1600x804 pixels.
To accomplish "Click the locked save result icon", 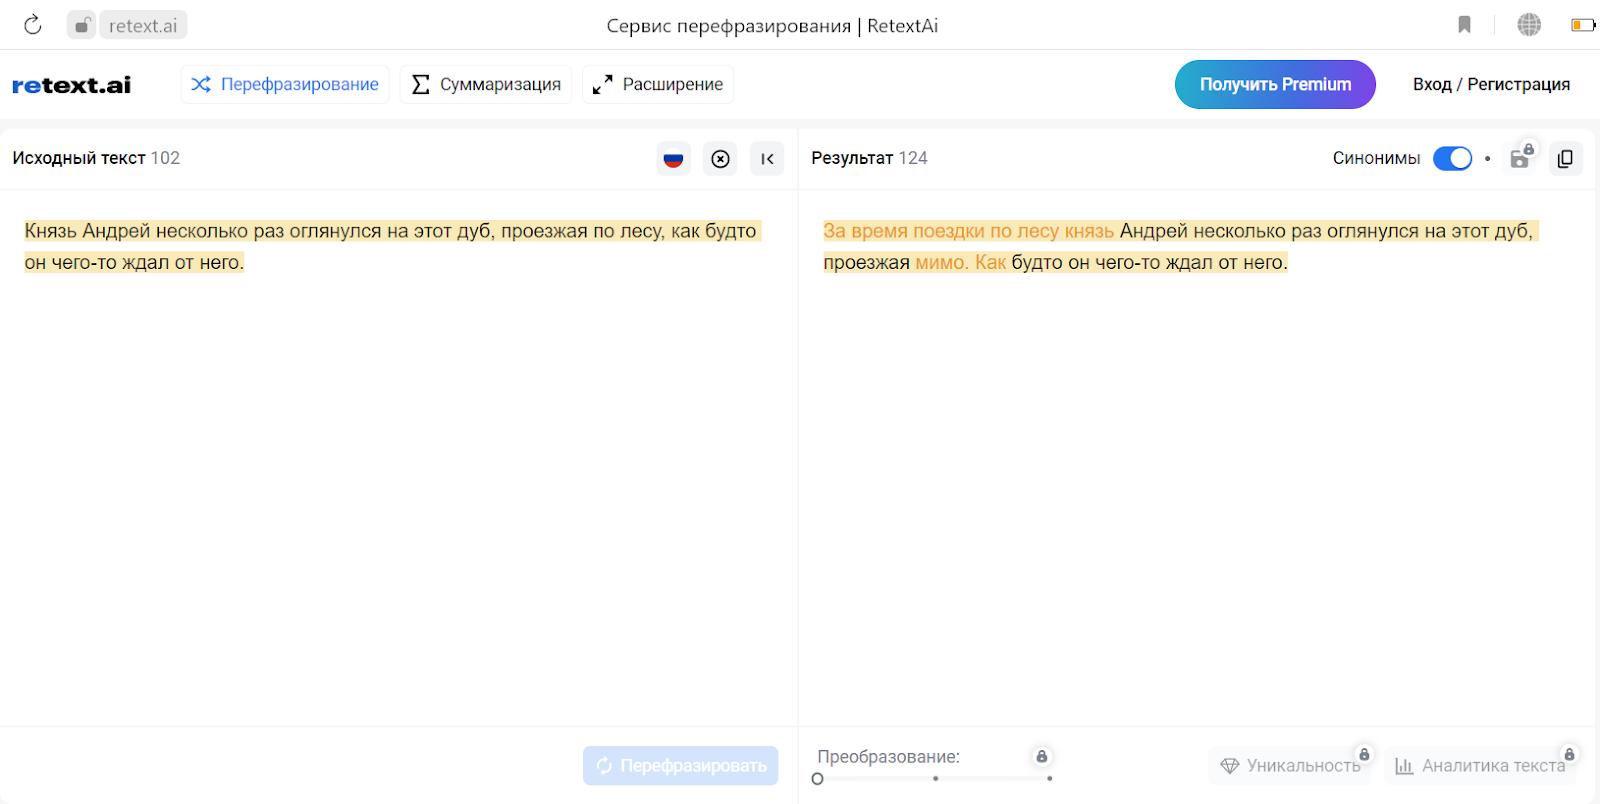I will pos(1520,157).
